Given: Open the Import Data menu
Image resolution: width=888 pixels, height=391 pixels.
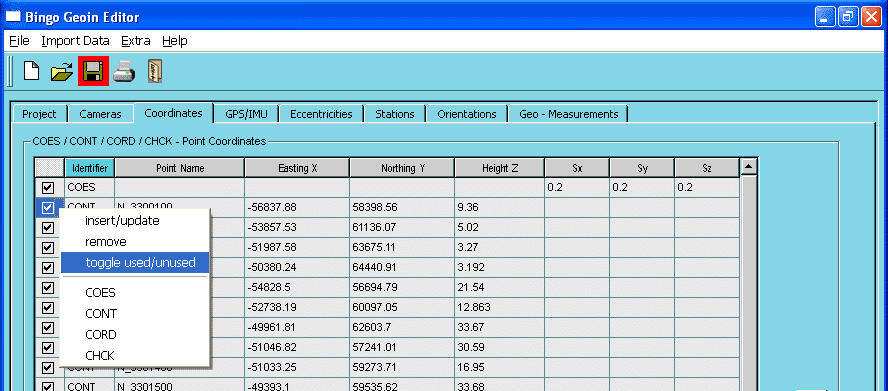Looking at the screenshot, I should (x=75, y=41).
